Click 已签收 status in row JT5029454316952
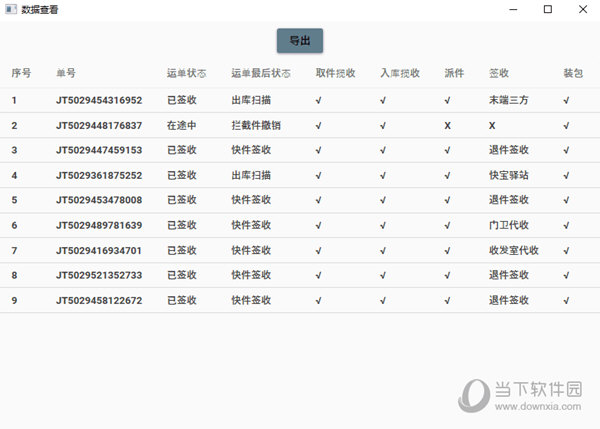The height and width of the screenshot is (429, 600). [x=182, y=100]
